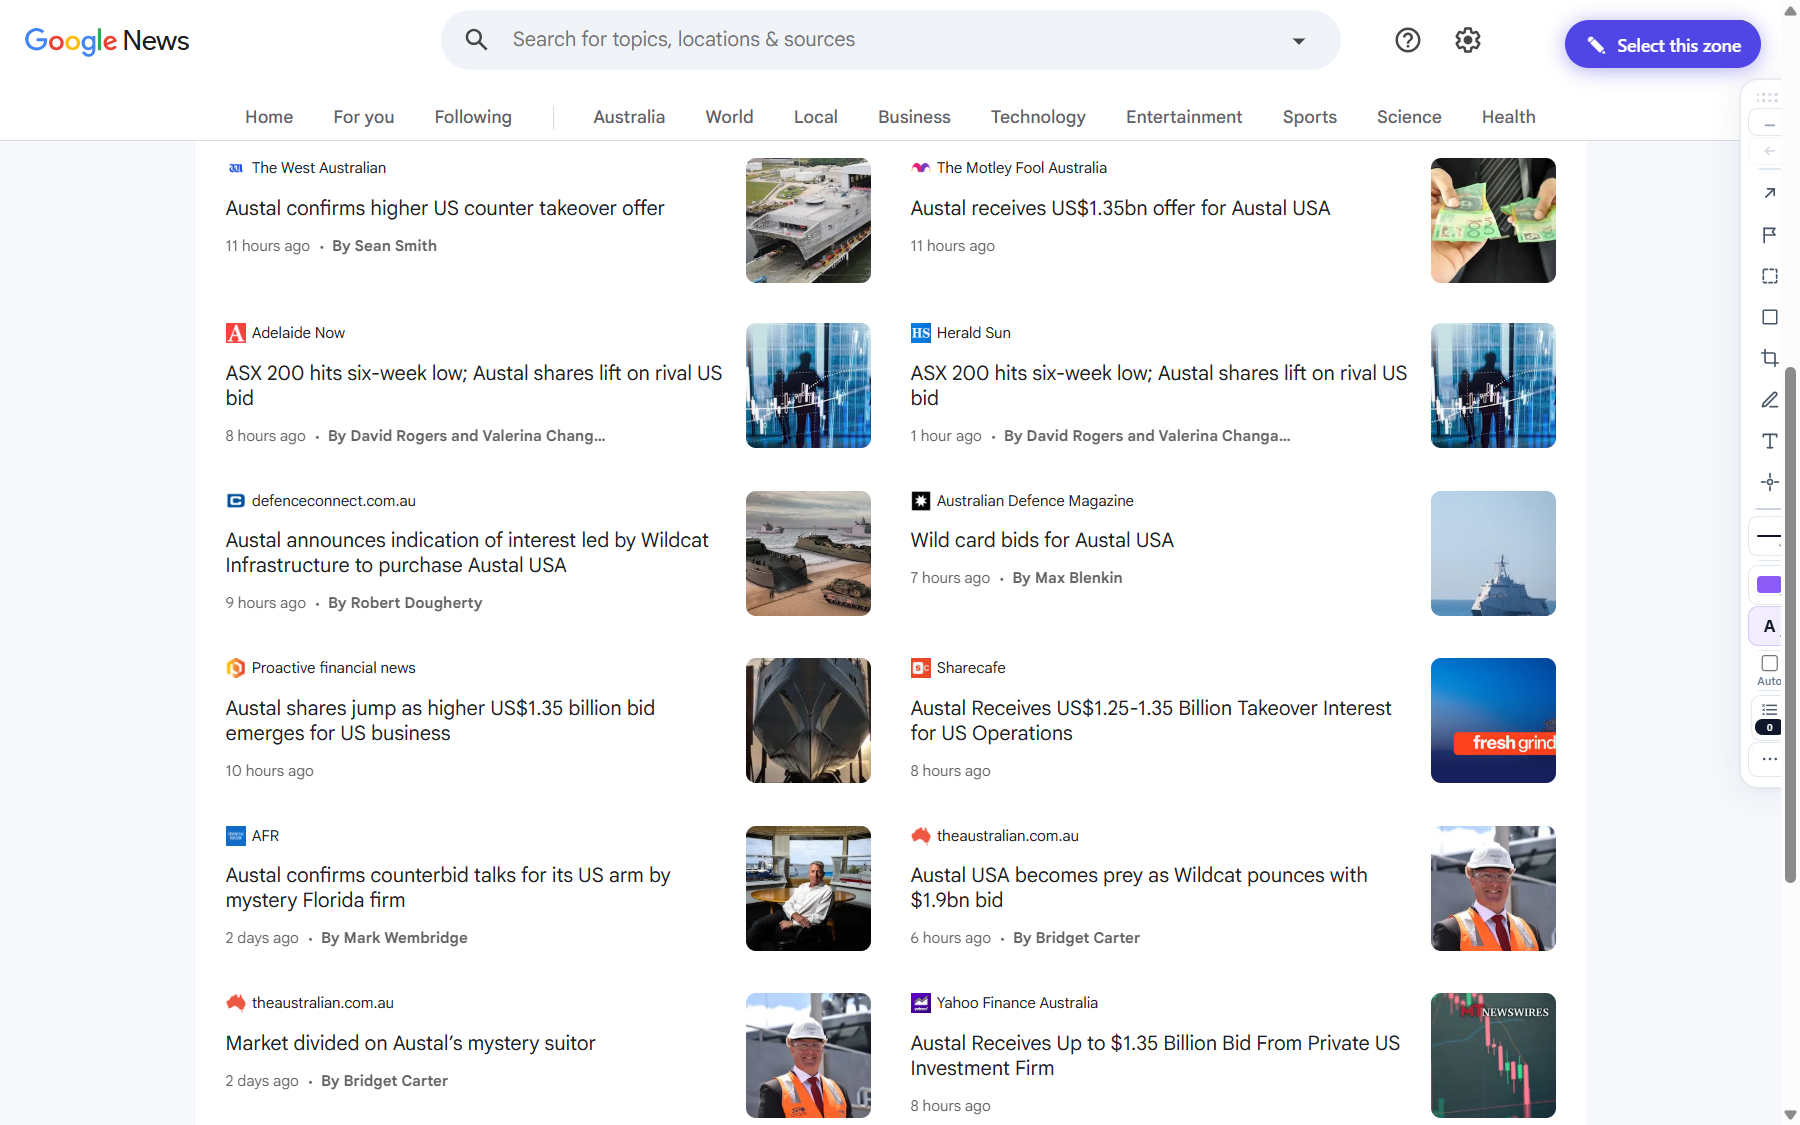Select the crop tool
Screen dimensions: 1800x1125
pos(1769,358)
